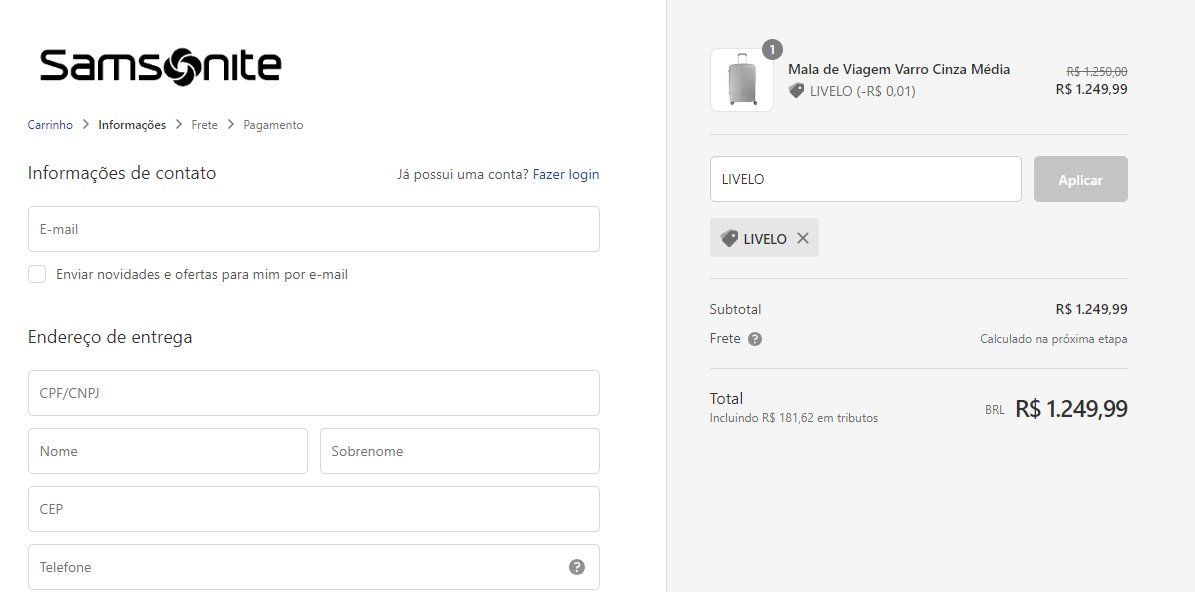
Task: Focus the CEP input field
Action: click(x=314, y=509)
